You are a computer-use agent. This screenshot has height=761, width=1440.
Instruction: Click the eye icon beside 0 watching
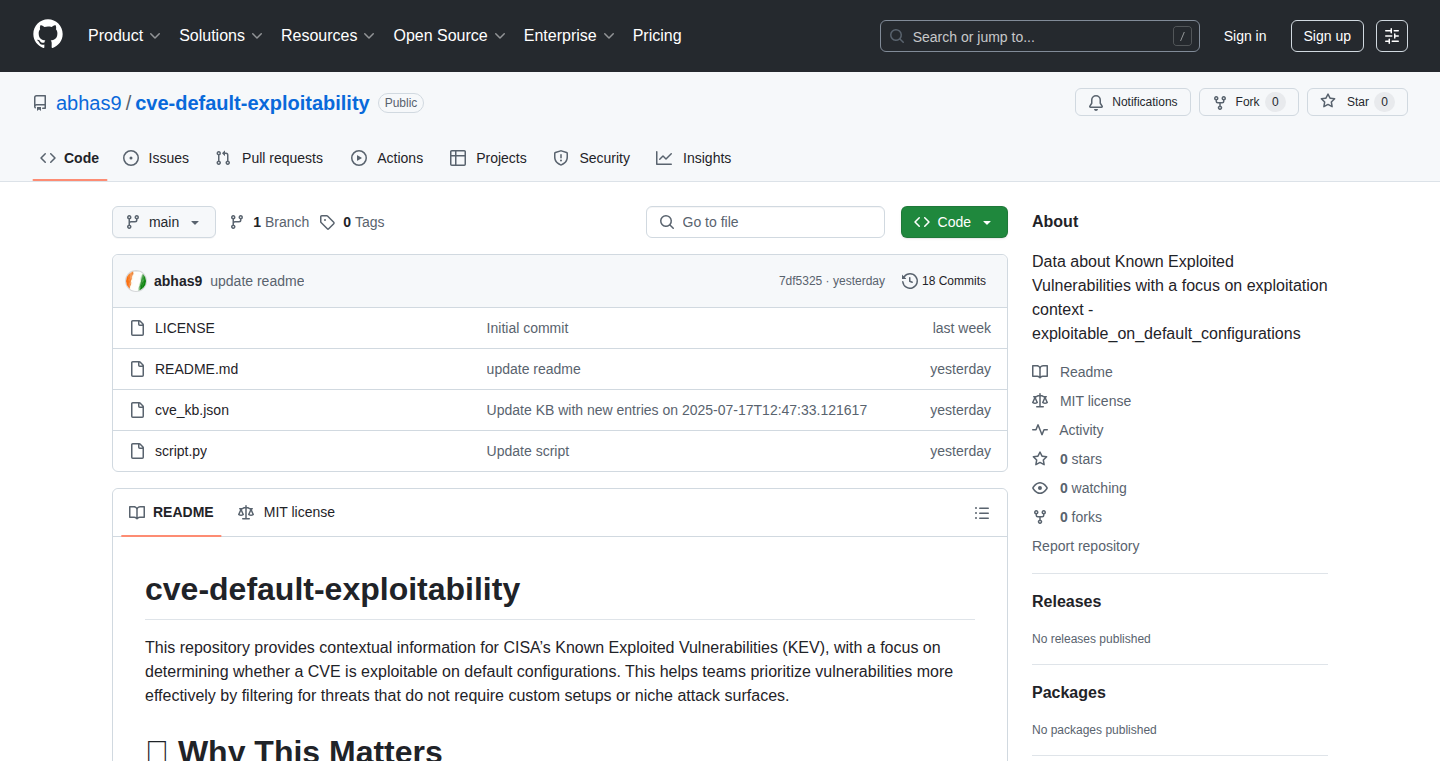pyautogui.click(x=1040, y=488)
